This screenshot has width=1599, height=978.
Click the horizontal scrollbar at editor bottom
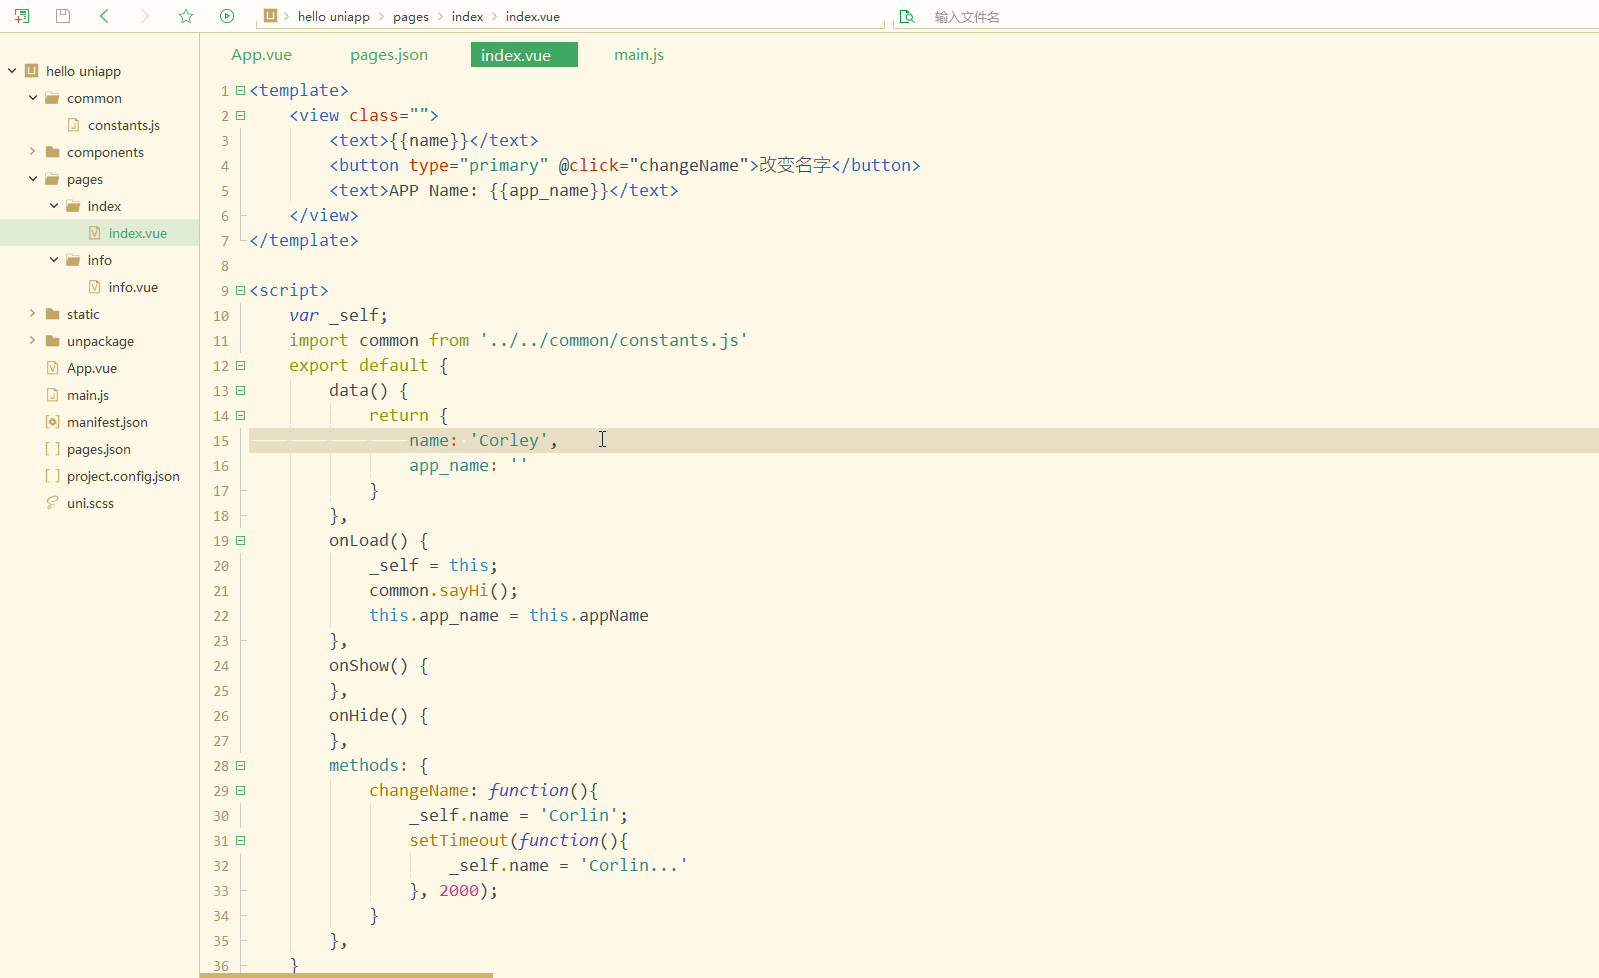[346, 975]
